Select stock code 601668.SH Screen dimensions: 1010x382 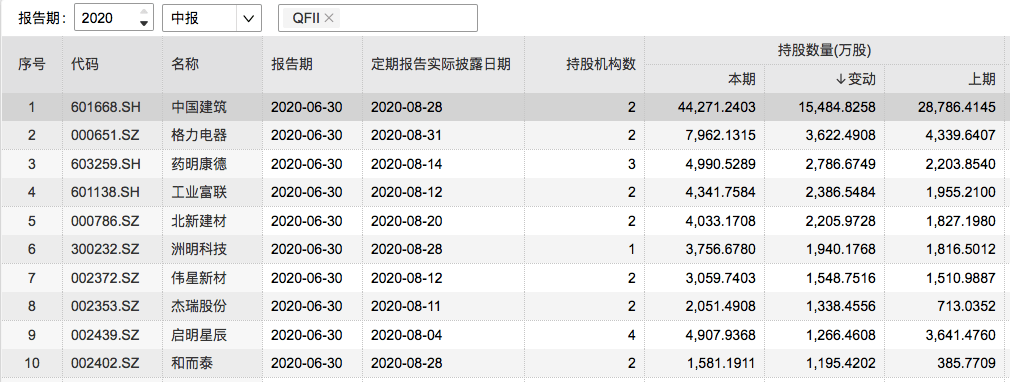[x=105, y=107]
